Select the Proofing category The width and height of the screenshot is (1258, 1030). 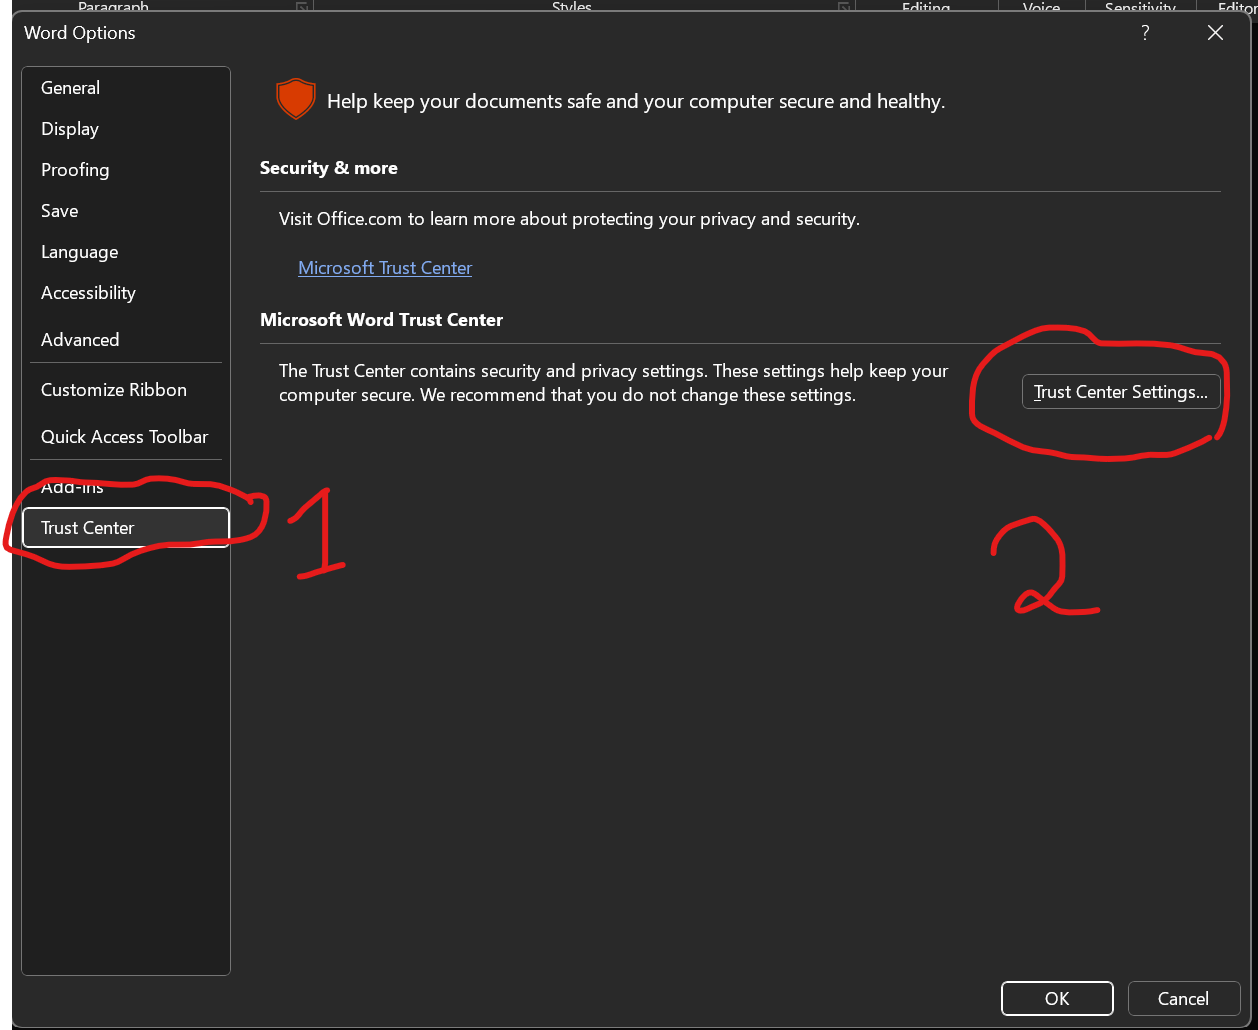point(75,170)
